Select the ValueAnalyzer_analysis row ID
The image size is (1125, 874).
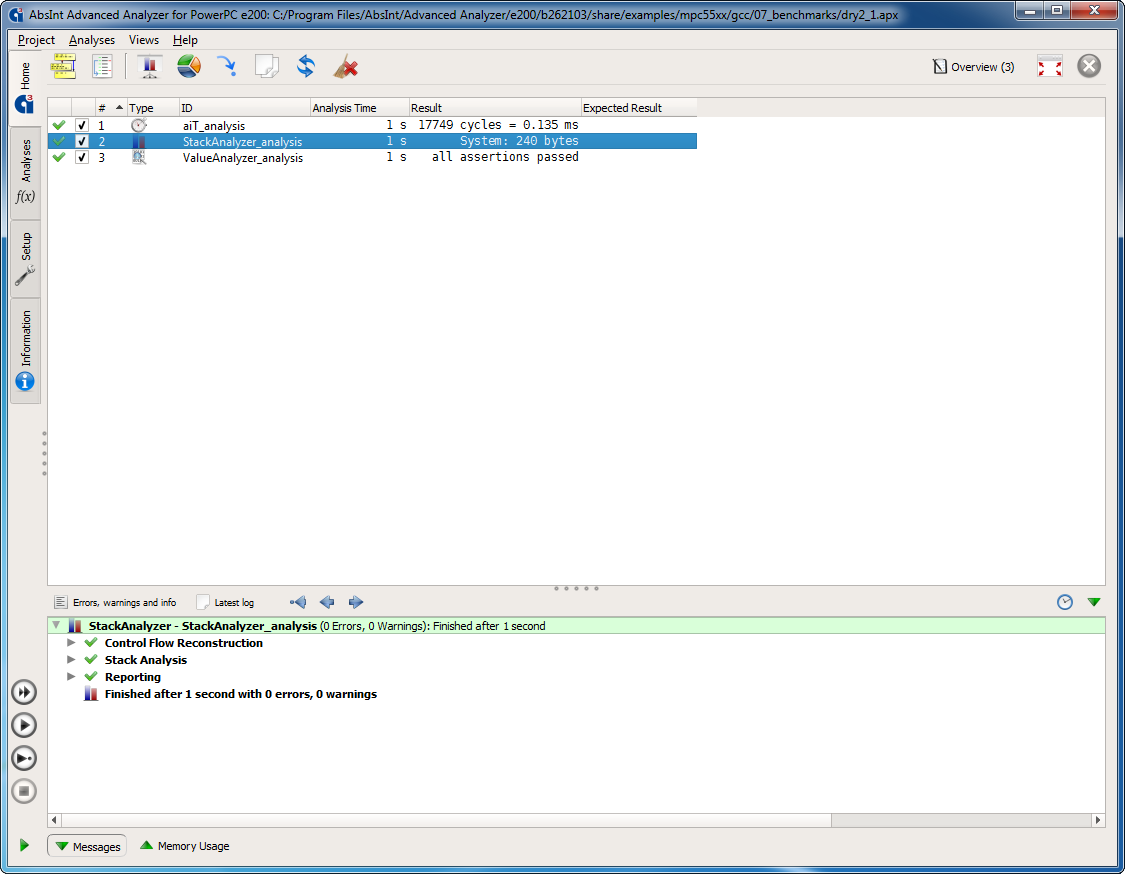243,158
